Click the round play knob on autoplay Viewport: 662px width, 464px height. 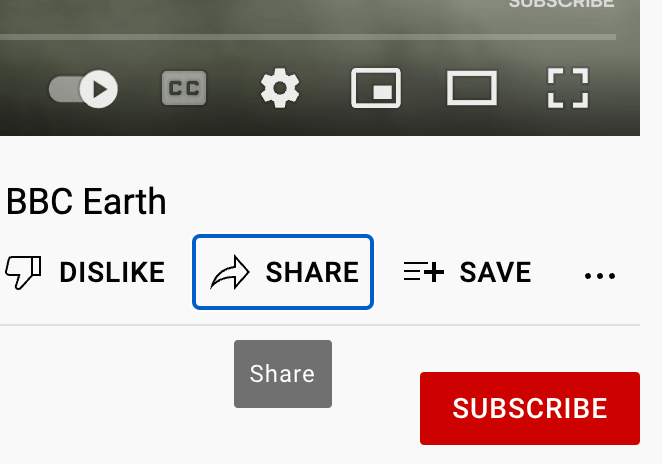pos(99,89)
